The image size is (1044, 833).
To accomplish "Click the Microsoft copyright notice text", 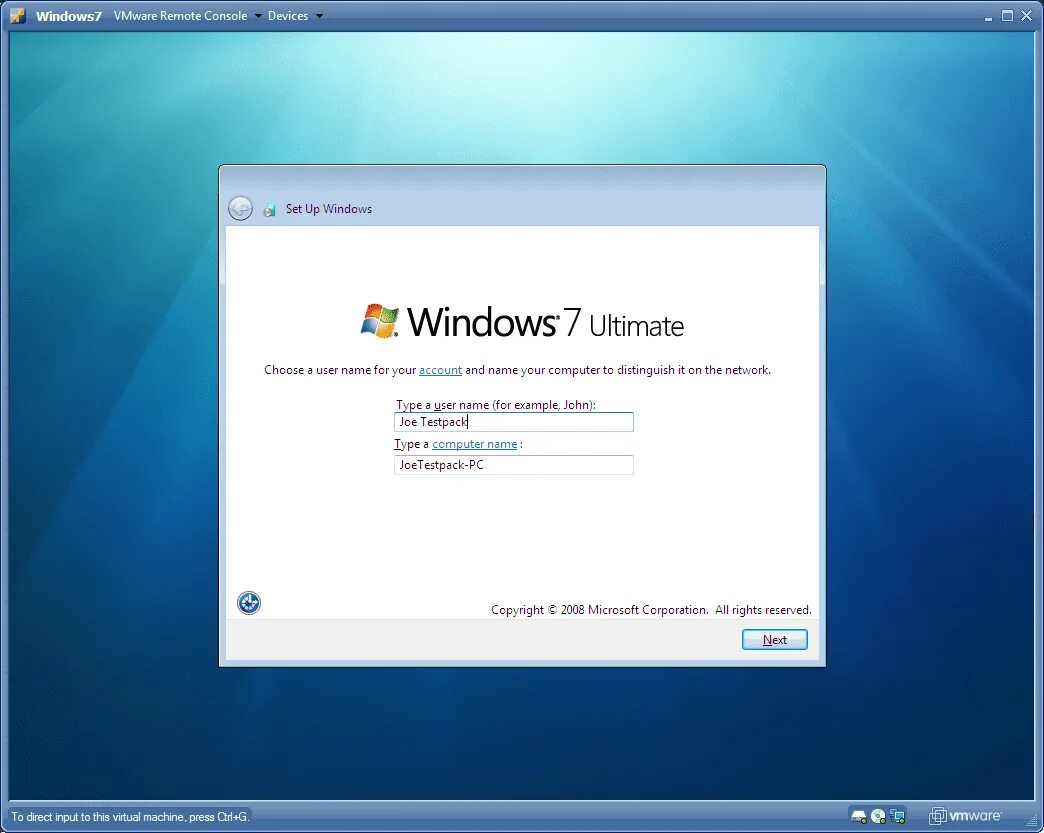I will (x=651, y=609).
